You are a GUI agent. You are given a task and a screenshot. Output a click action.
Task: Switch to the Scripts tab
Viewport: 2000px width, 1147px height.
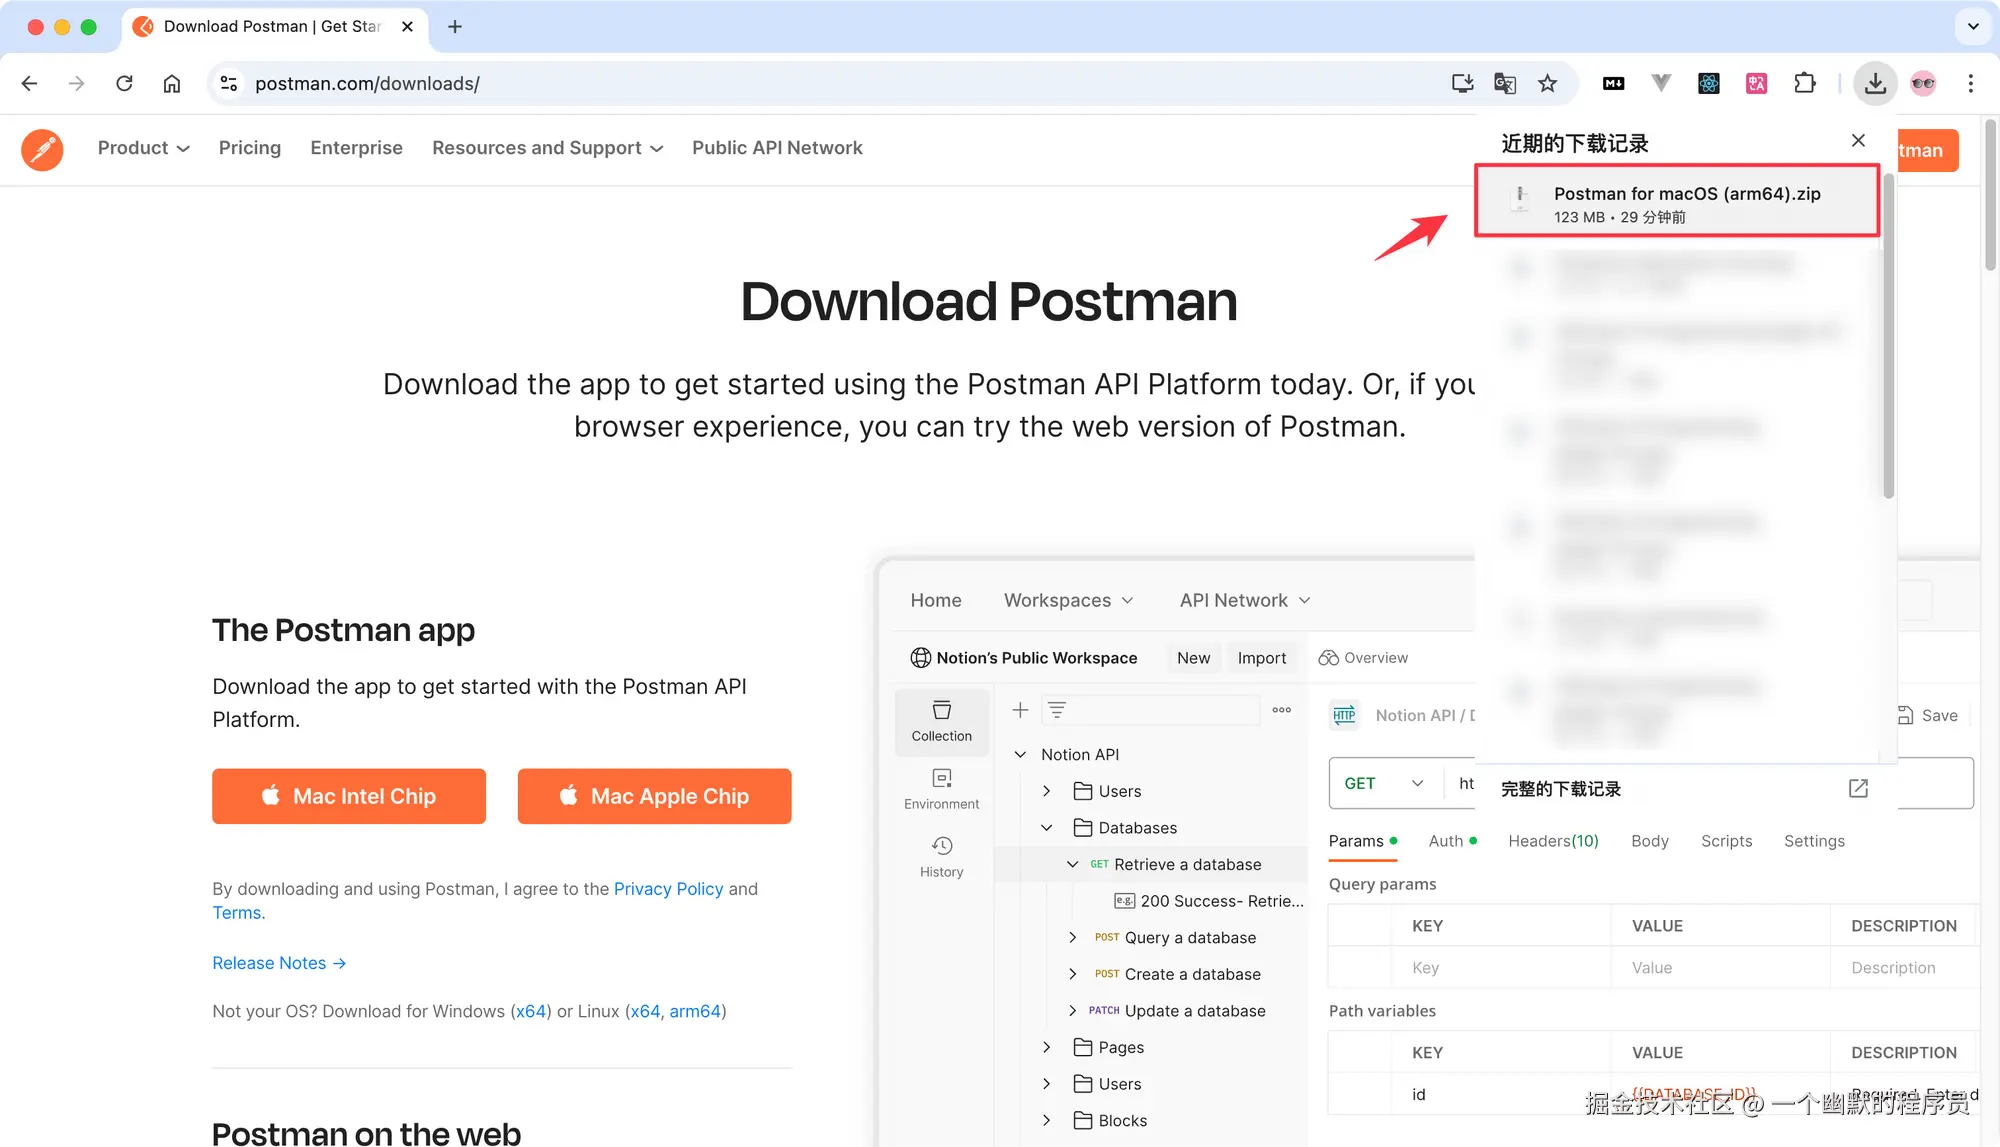(x=1727, y=841)
